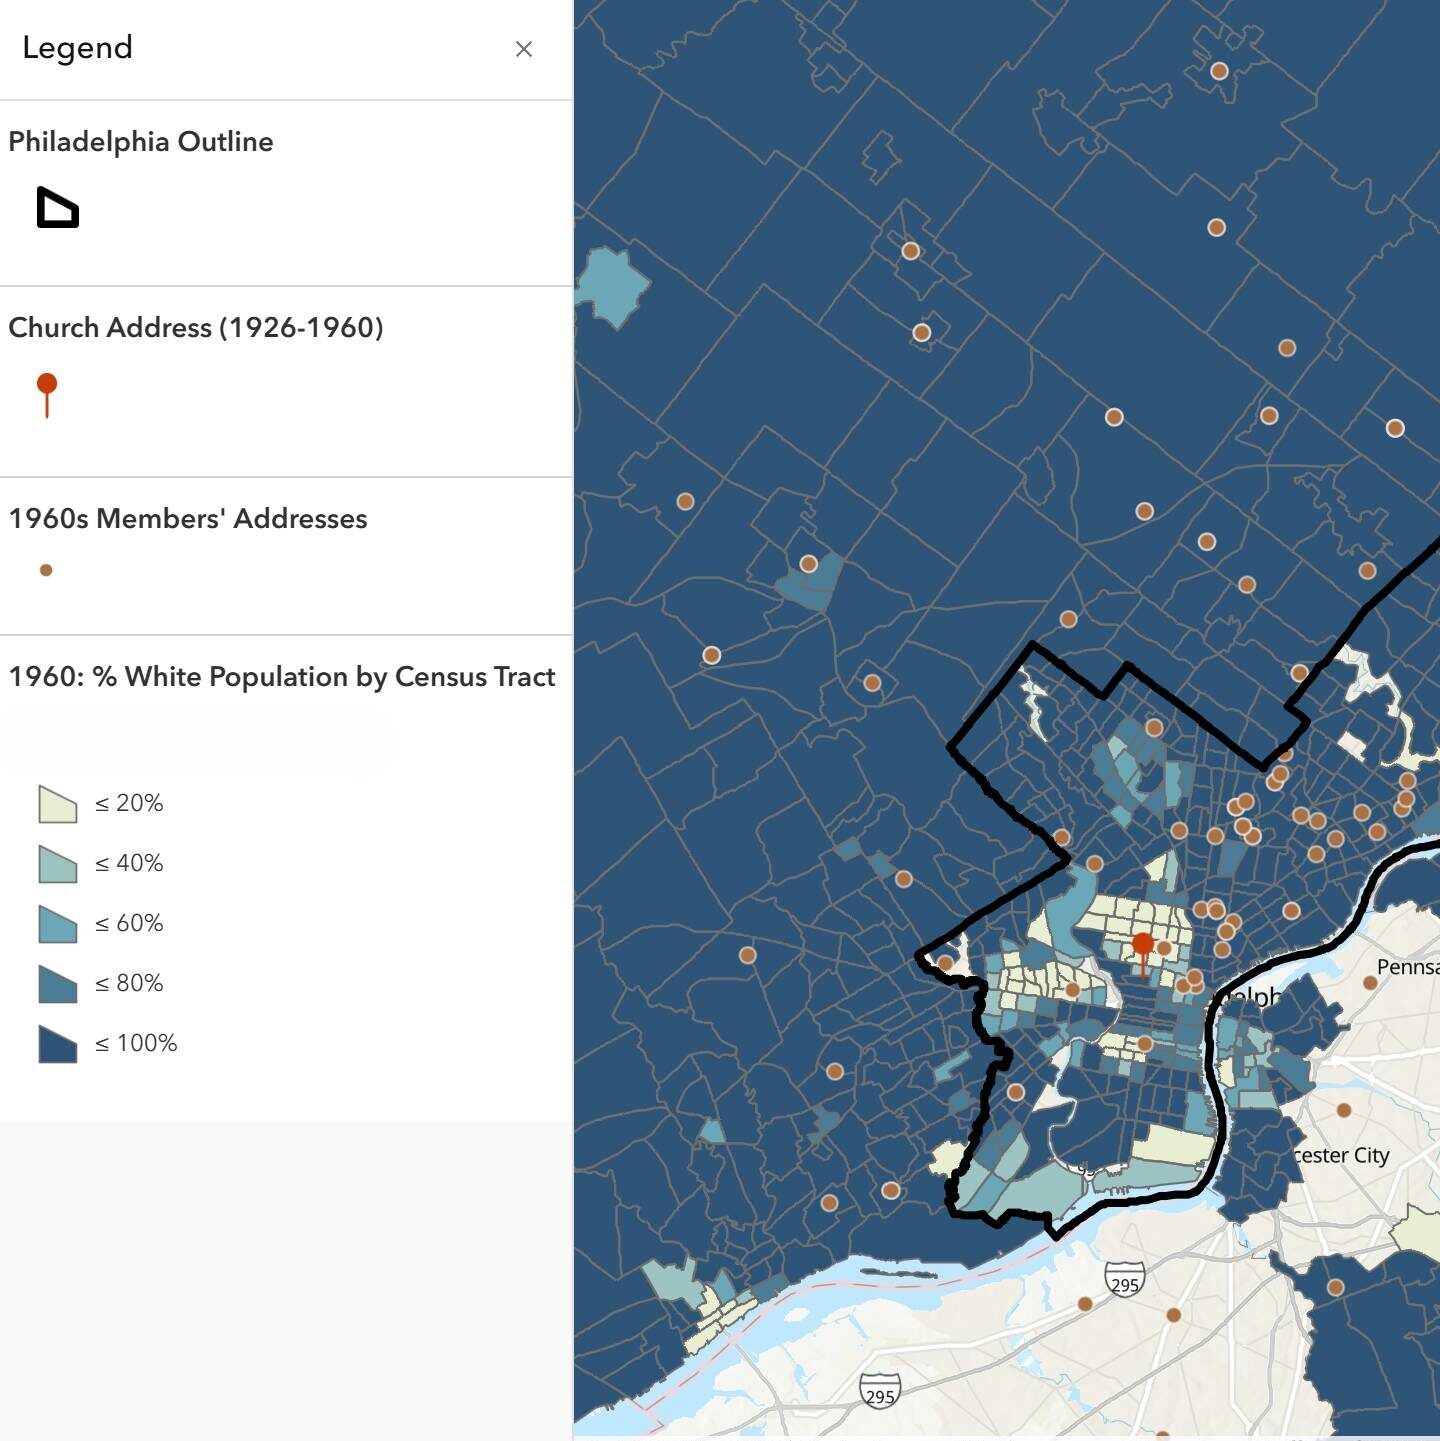Select the 1960s Members' Addresses dot symbol
Viewport: 1440px width, 1441px height.
(45, 569)
